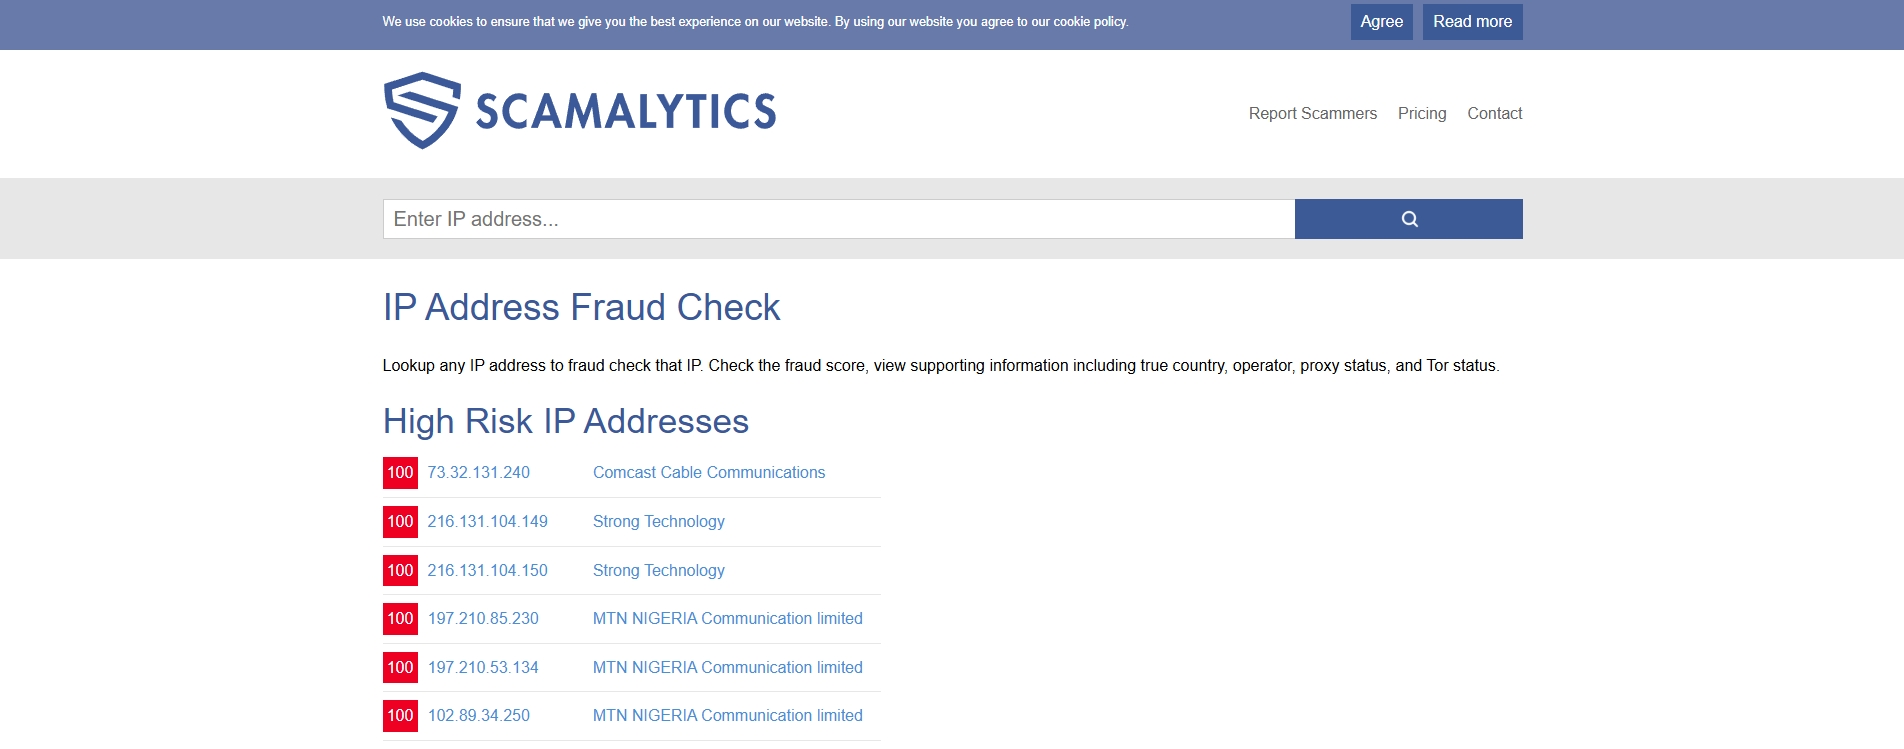This screenshot has height=749, width=1904.
Task: Open Read more about cookies
Action: click(1472, 22)
